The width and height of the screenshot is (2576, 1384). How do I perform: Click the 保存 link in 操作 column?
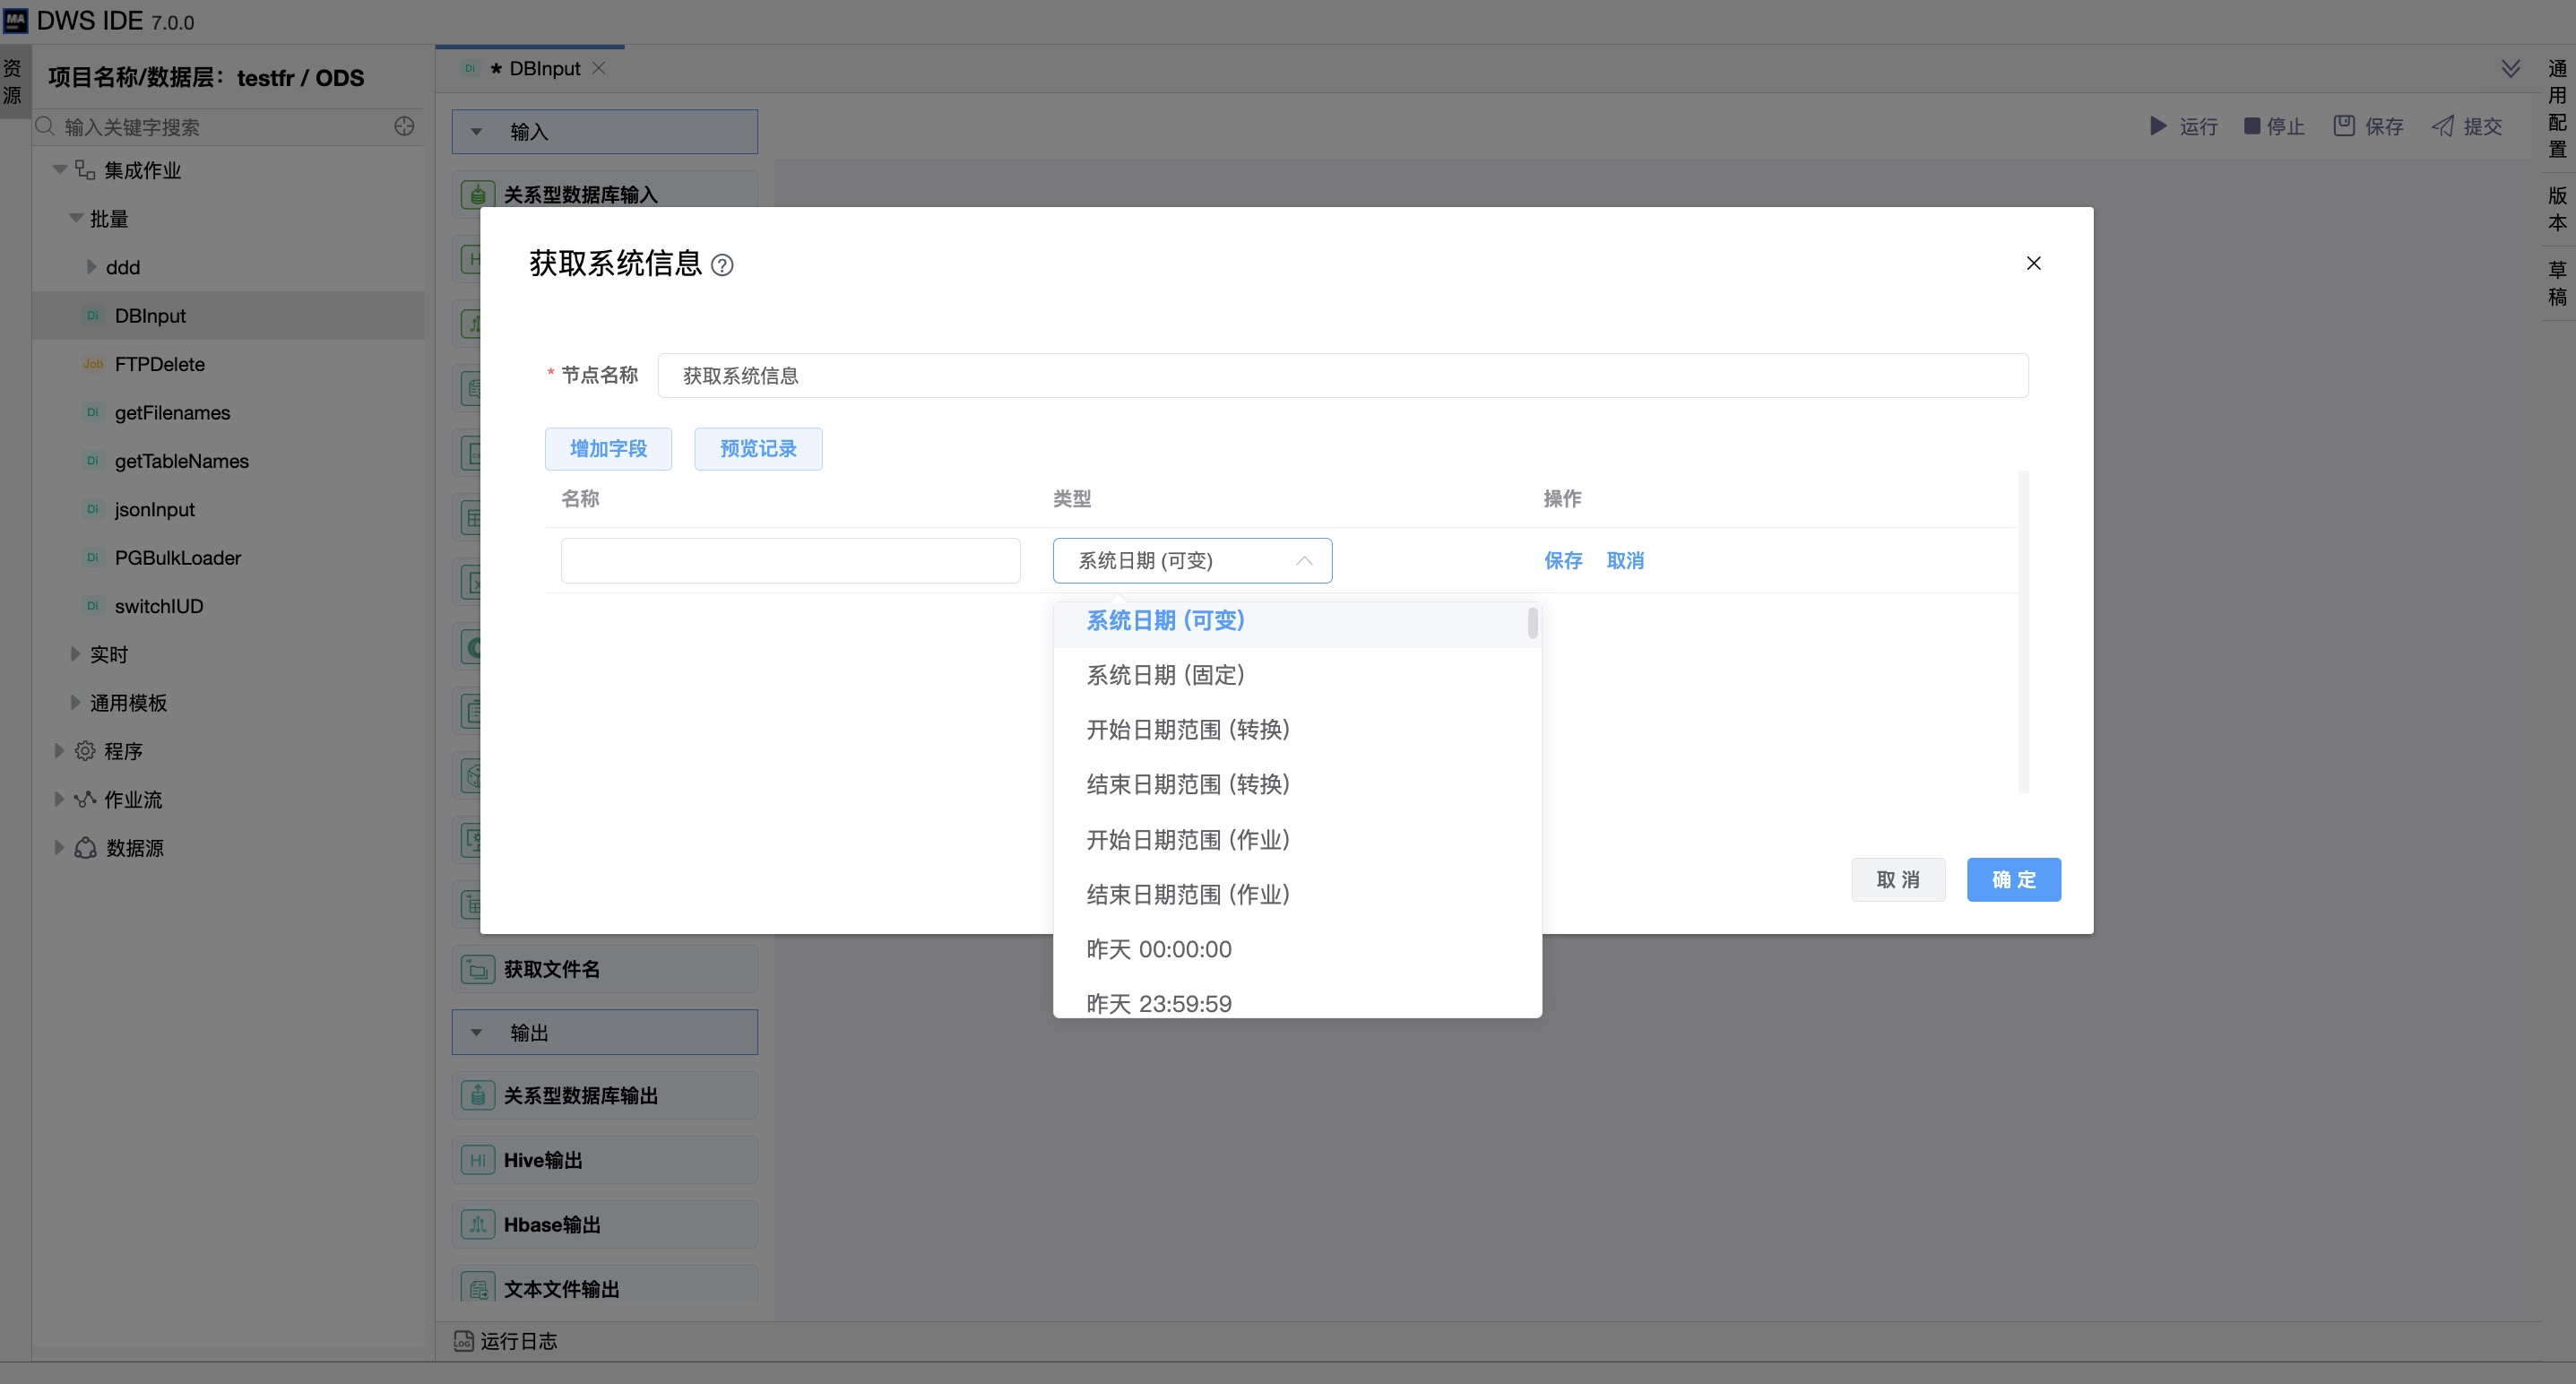point(1562,561)
